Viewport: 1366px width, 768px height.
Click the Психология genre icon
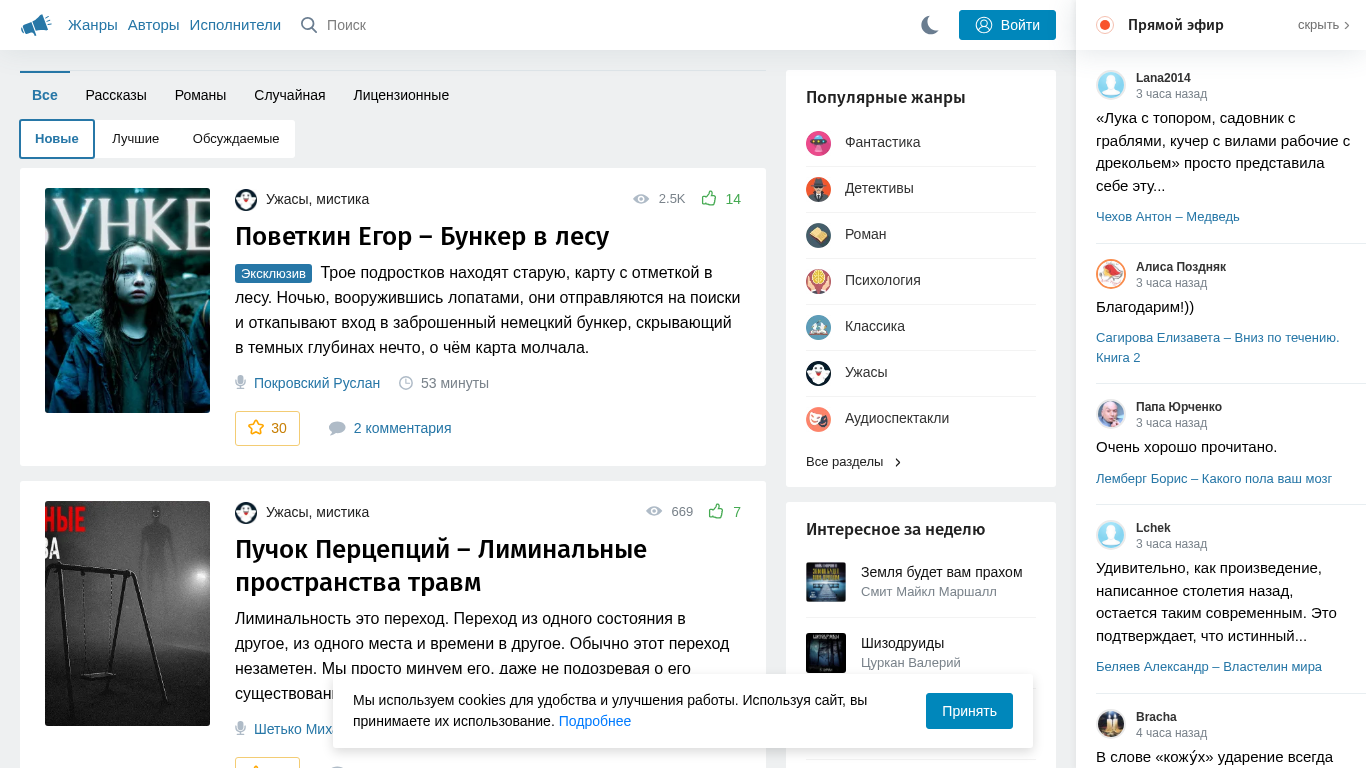(x=818, y=281)
